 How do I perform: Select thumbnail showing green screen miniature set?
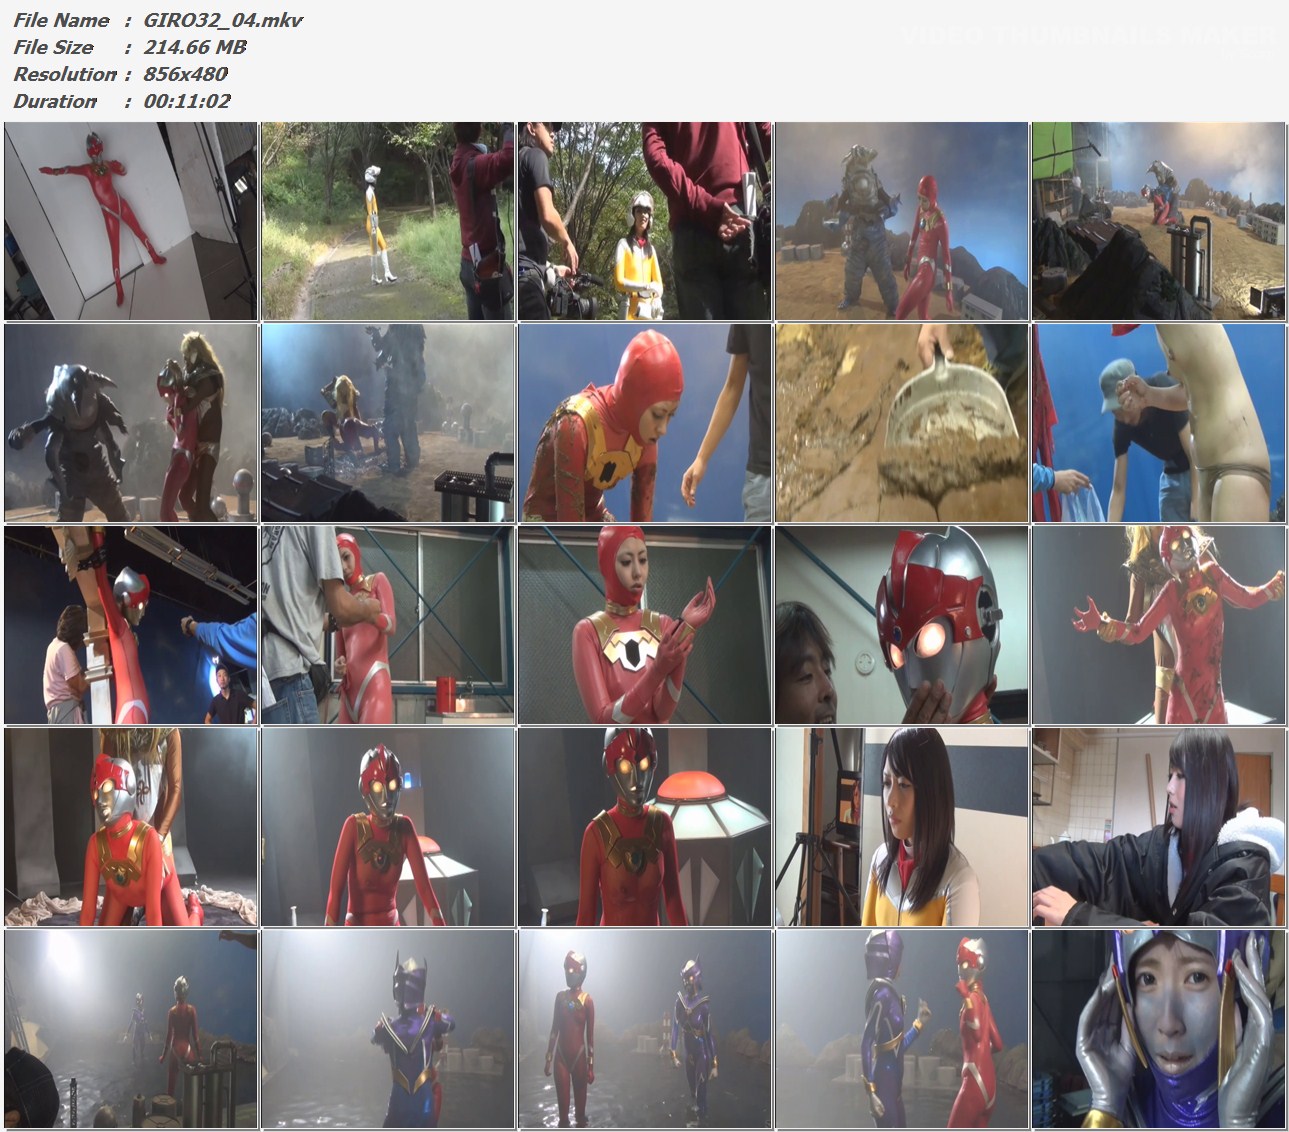coord(1159,221)
